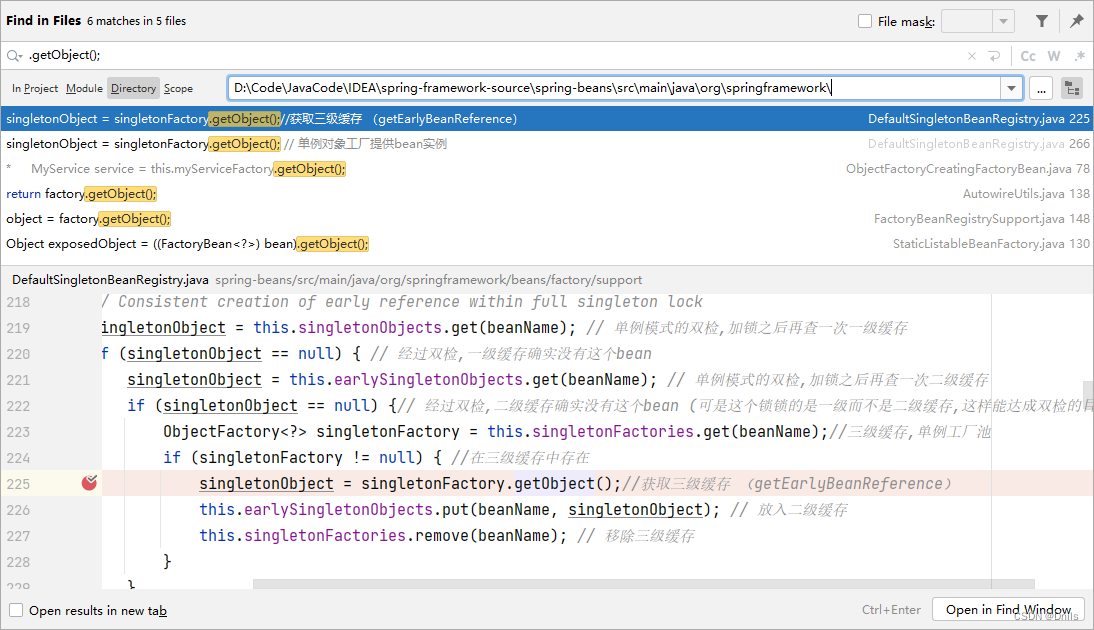Select result FactoryBeanRegistrySupport.java 148
Image resolution: width=1094 pixels, height=630 pixels.
547,219
